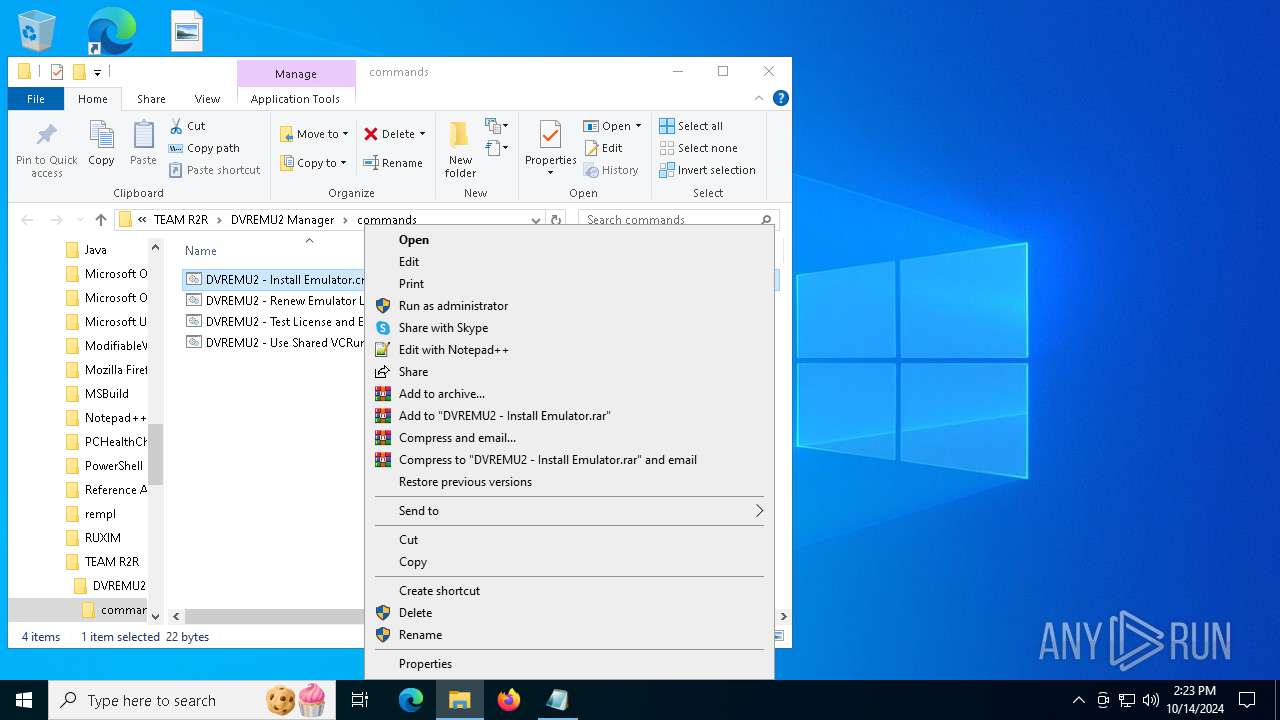Click the volume icon in tray
1280x720 pixels.
pos(1151,700)
